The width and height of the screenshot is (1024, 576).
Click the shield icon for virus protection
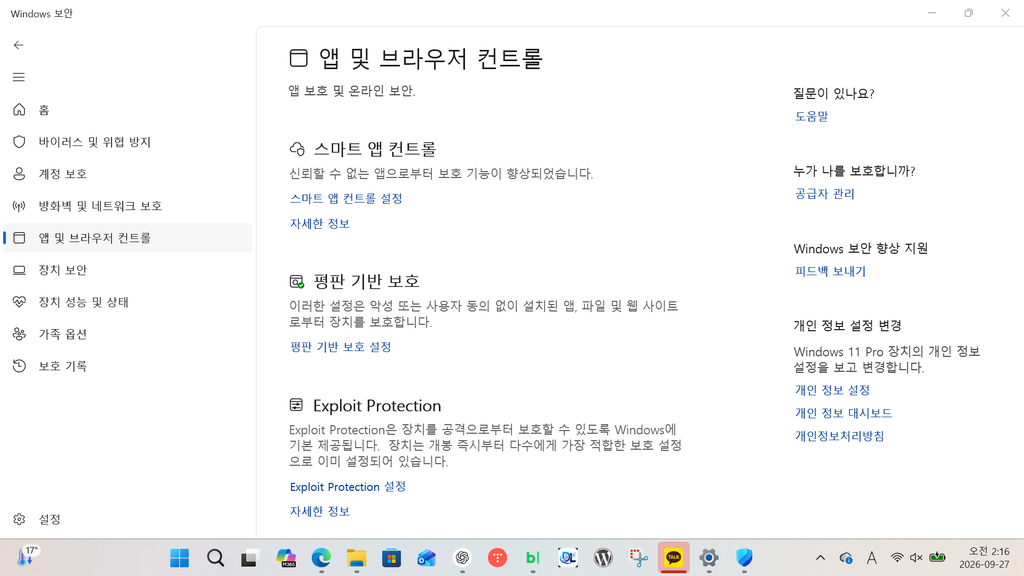(x=19, y=142)
